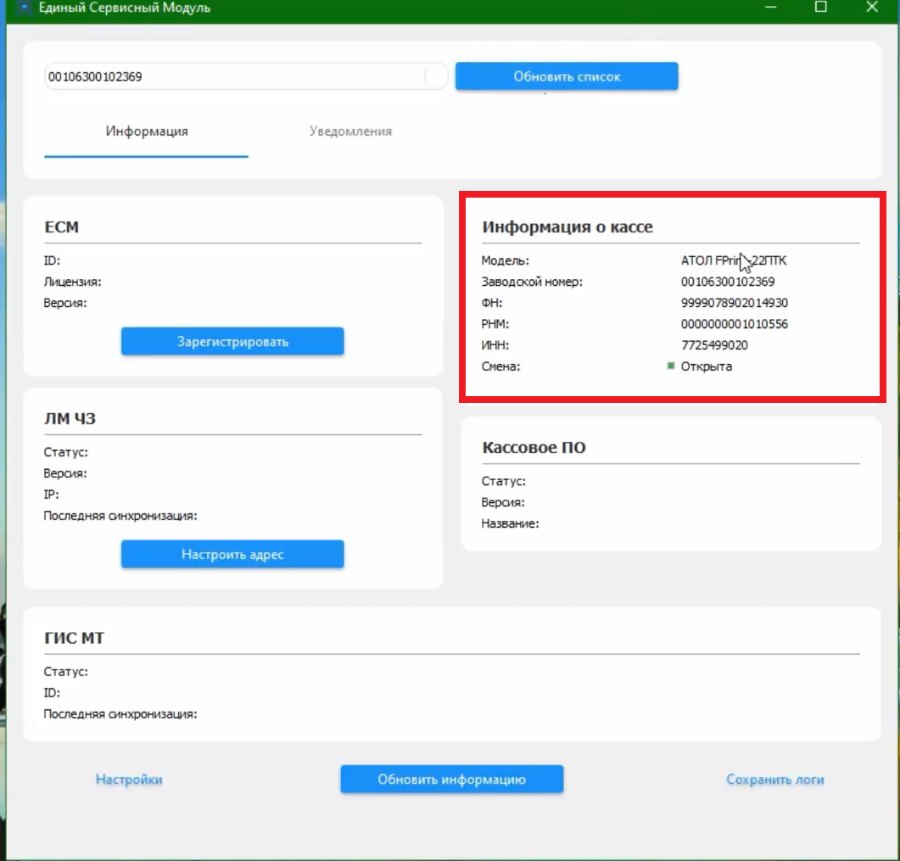Click the "ID:" label in ГИС МТ
900x861 pixels.
pos(52,693)
